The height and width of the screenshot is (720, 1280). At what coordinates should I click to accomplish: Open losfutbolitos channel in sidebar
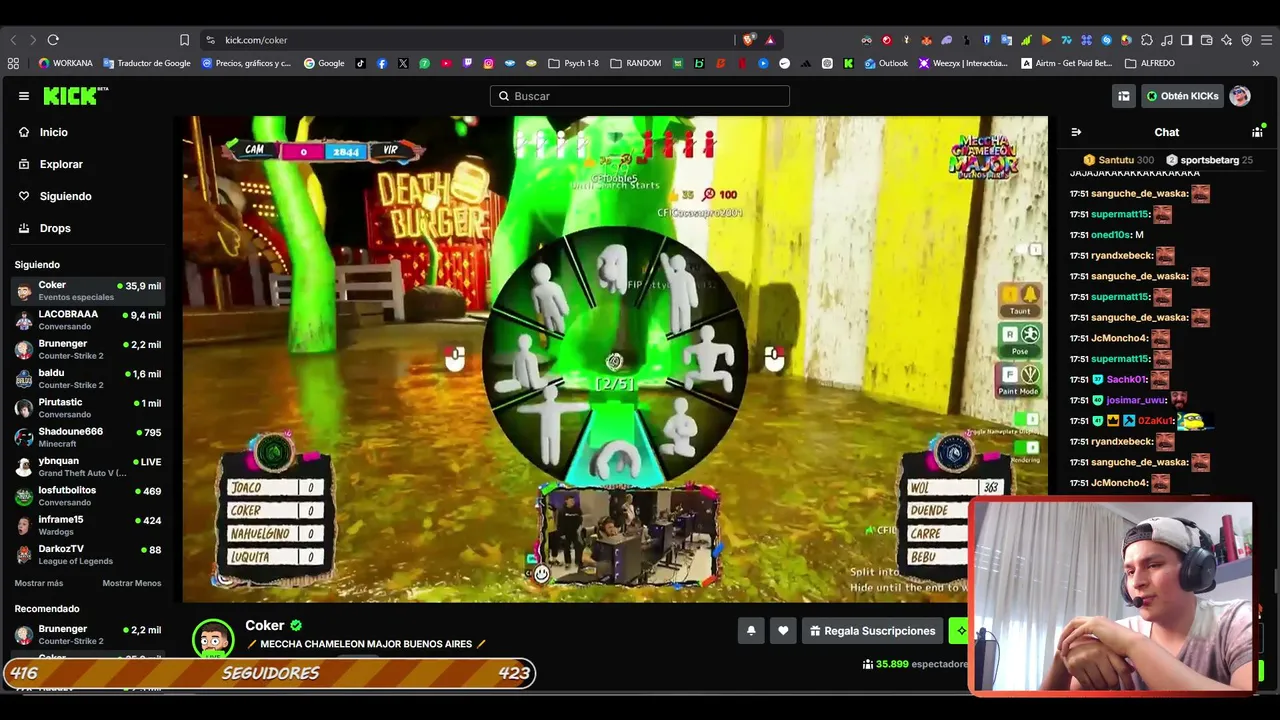click(x=88, y=496)
